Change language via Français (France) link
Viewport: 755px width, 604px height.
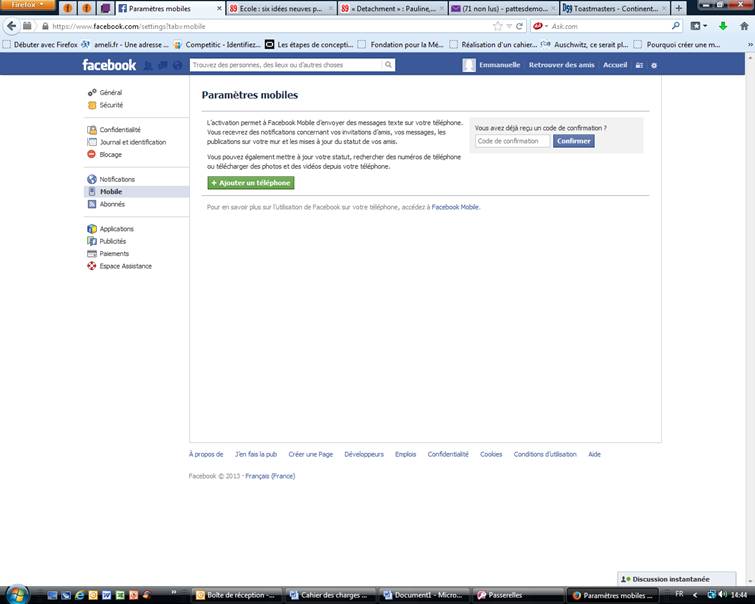[270, 476]
